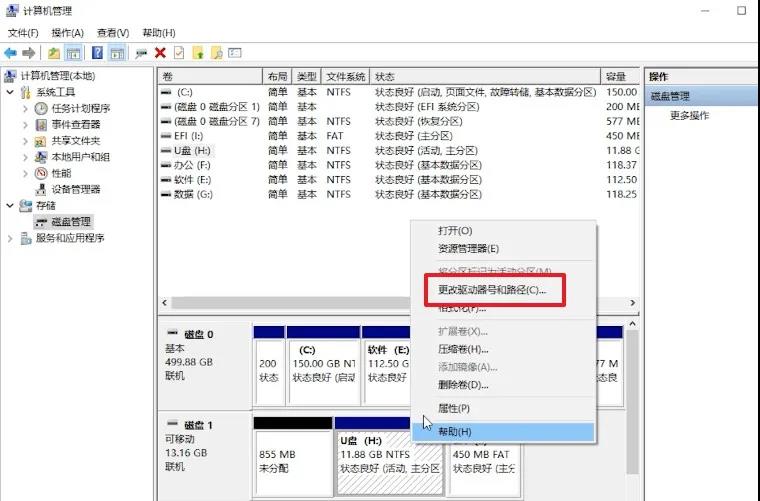Click the volume list horizontal scrollbar right arrow
Image resolution: width=760 pixels, height=501 pixels.
tap(633, 303)
